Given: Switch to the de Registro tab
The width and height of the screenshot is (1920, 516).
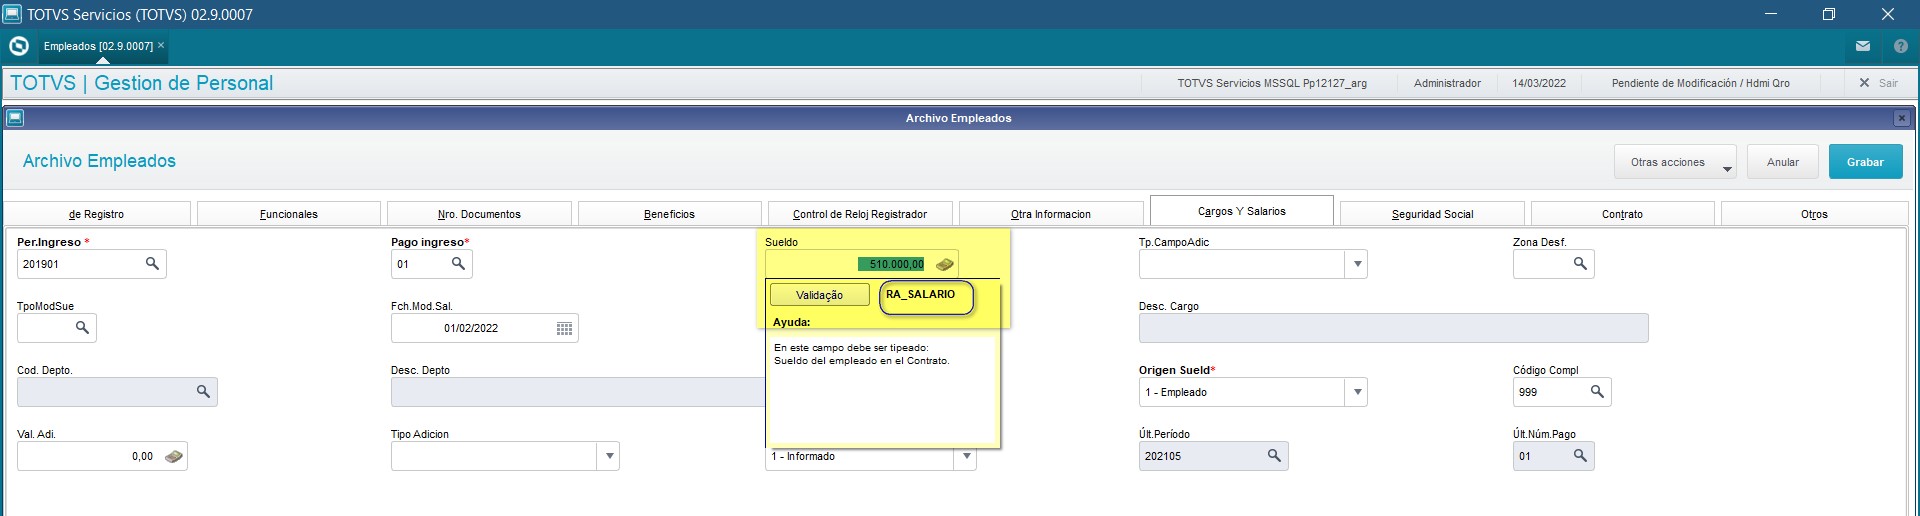Looking at the screenshot, I should 97,214.
